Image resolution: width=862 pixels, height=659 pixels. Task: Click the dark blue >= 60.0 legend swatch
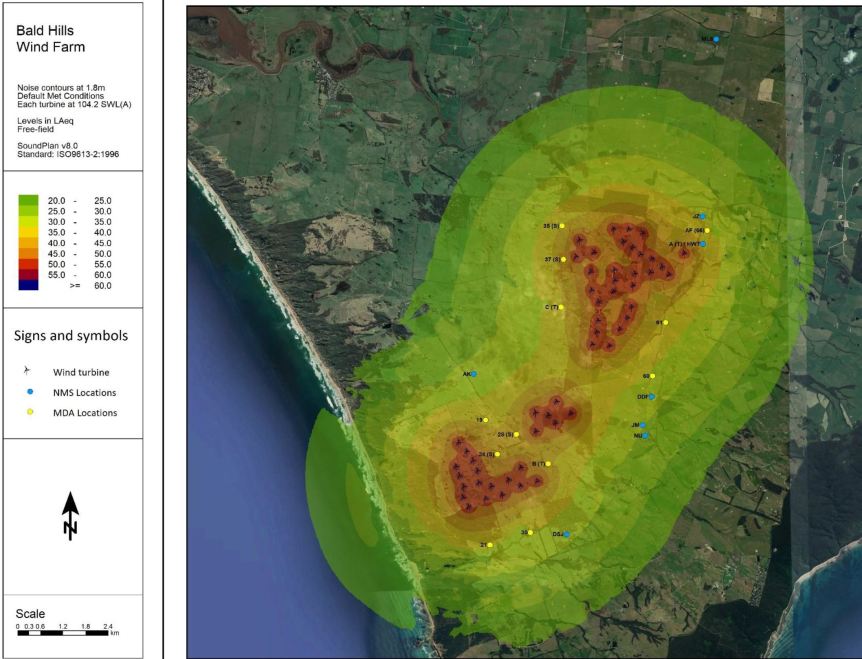pos(27,285)
